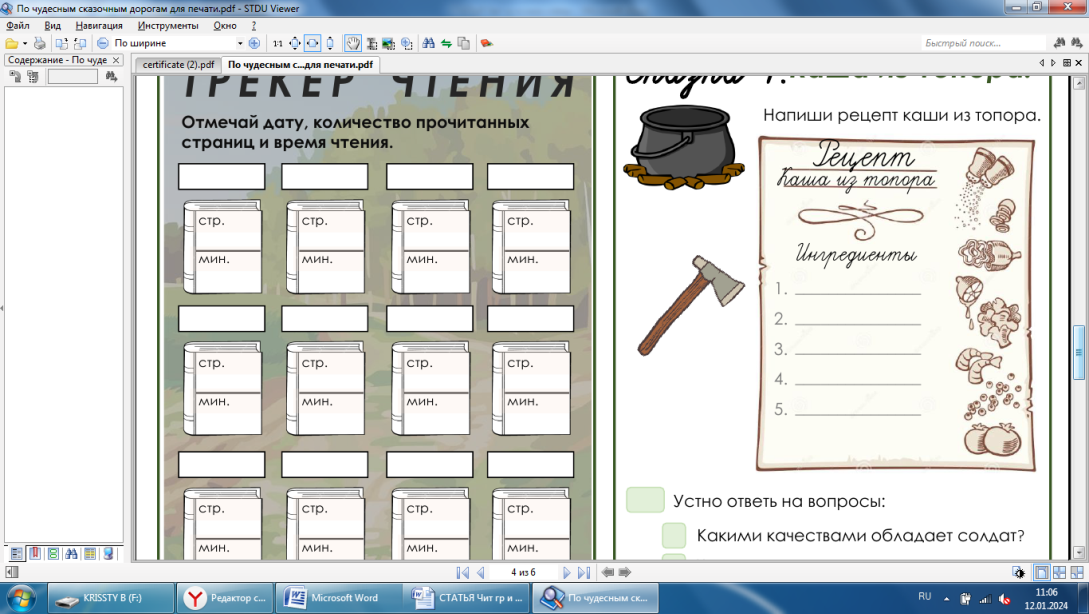
Task: Click the zoom in plus button
Action: click(254, 43)
